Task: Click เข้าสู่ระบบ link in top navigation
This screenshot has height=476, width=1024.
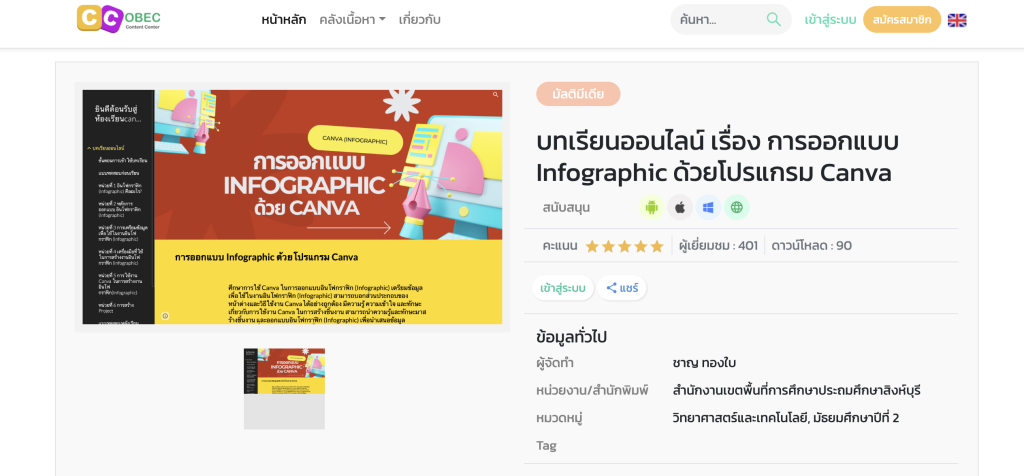Action: point(830,20)
